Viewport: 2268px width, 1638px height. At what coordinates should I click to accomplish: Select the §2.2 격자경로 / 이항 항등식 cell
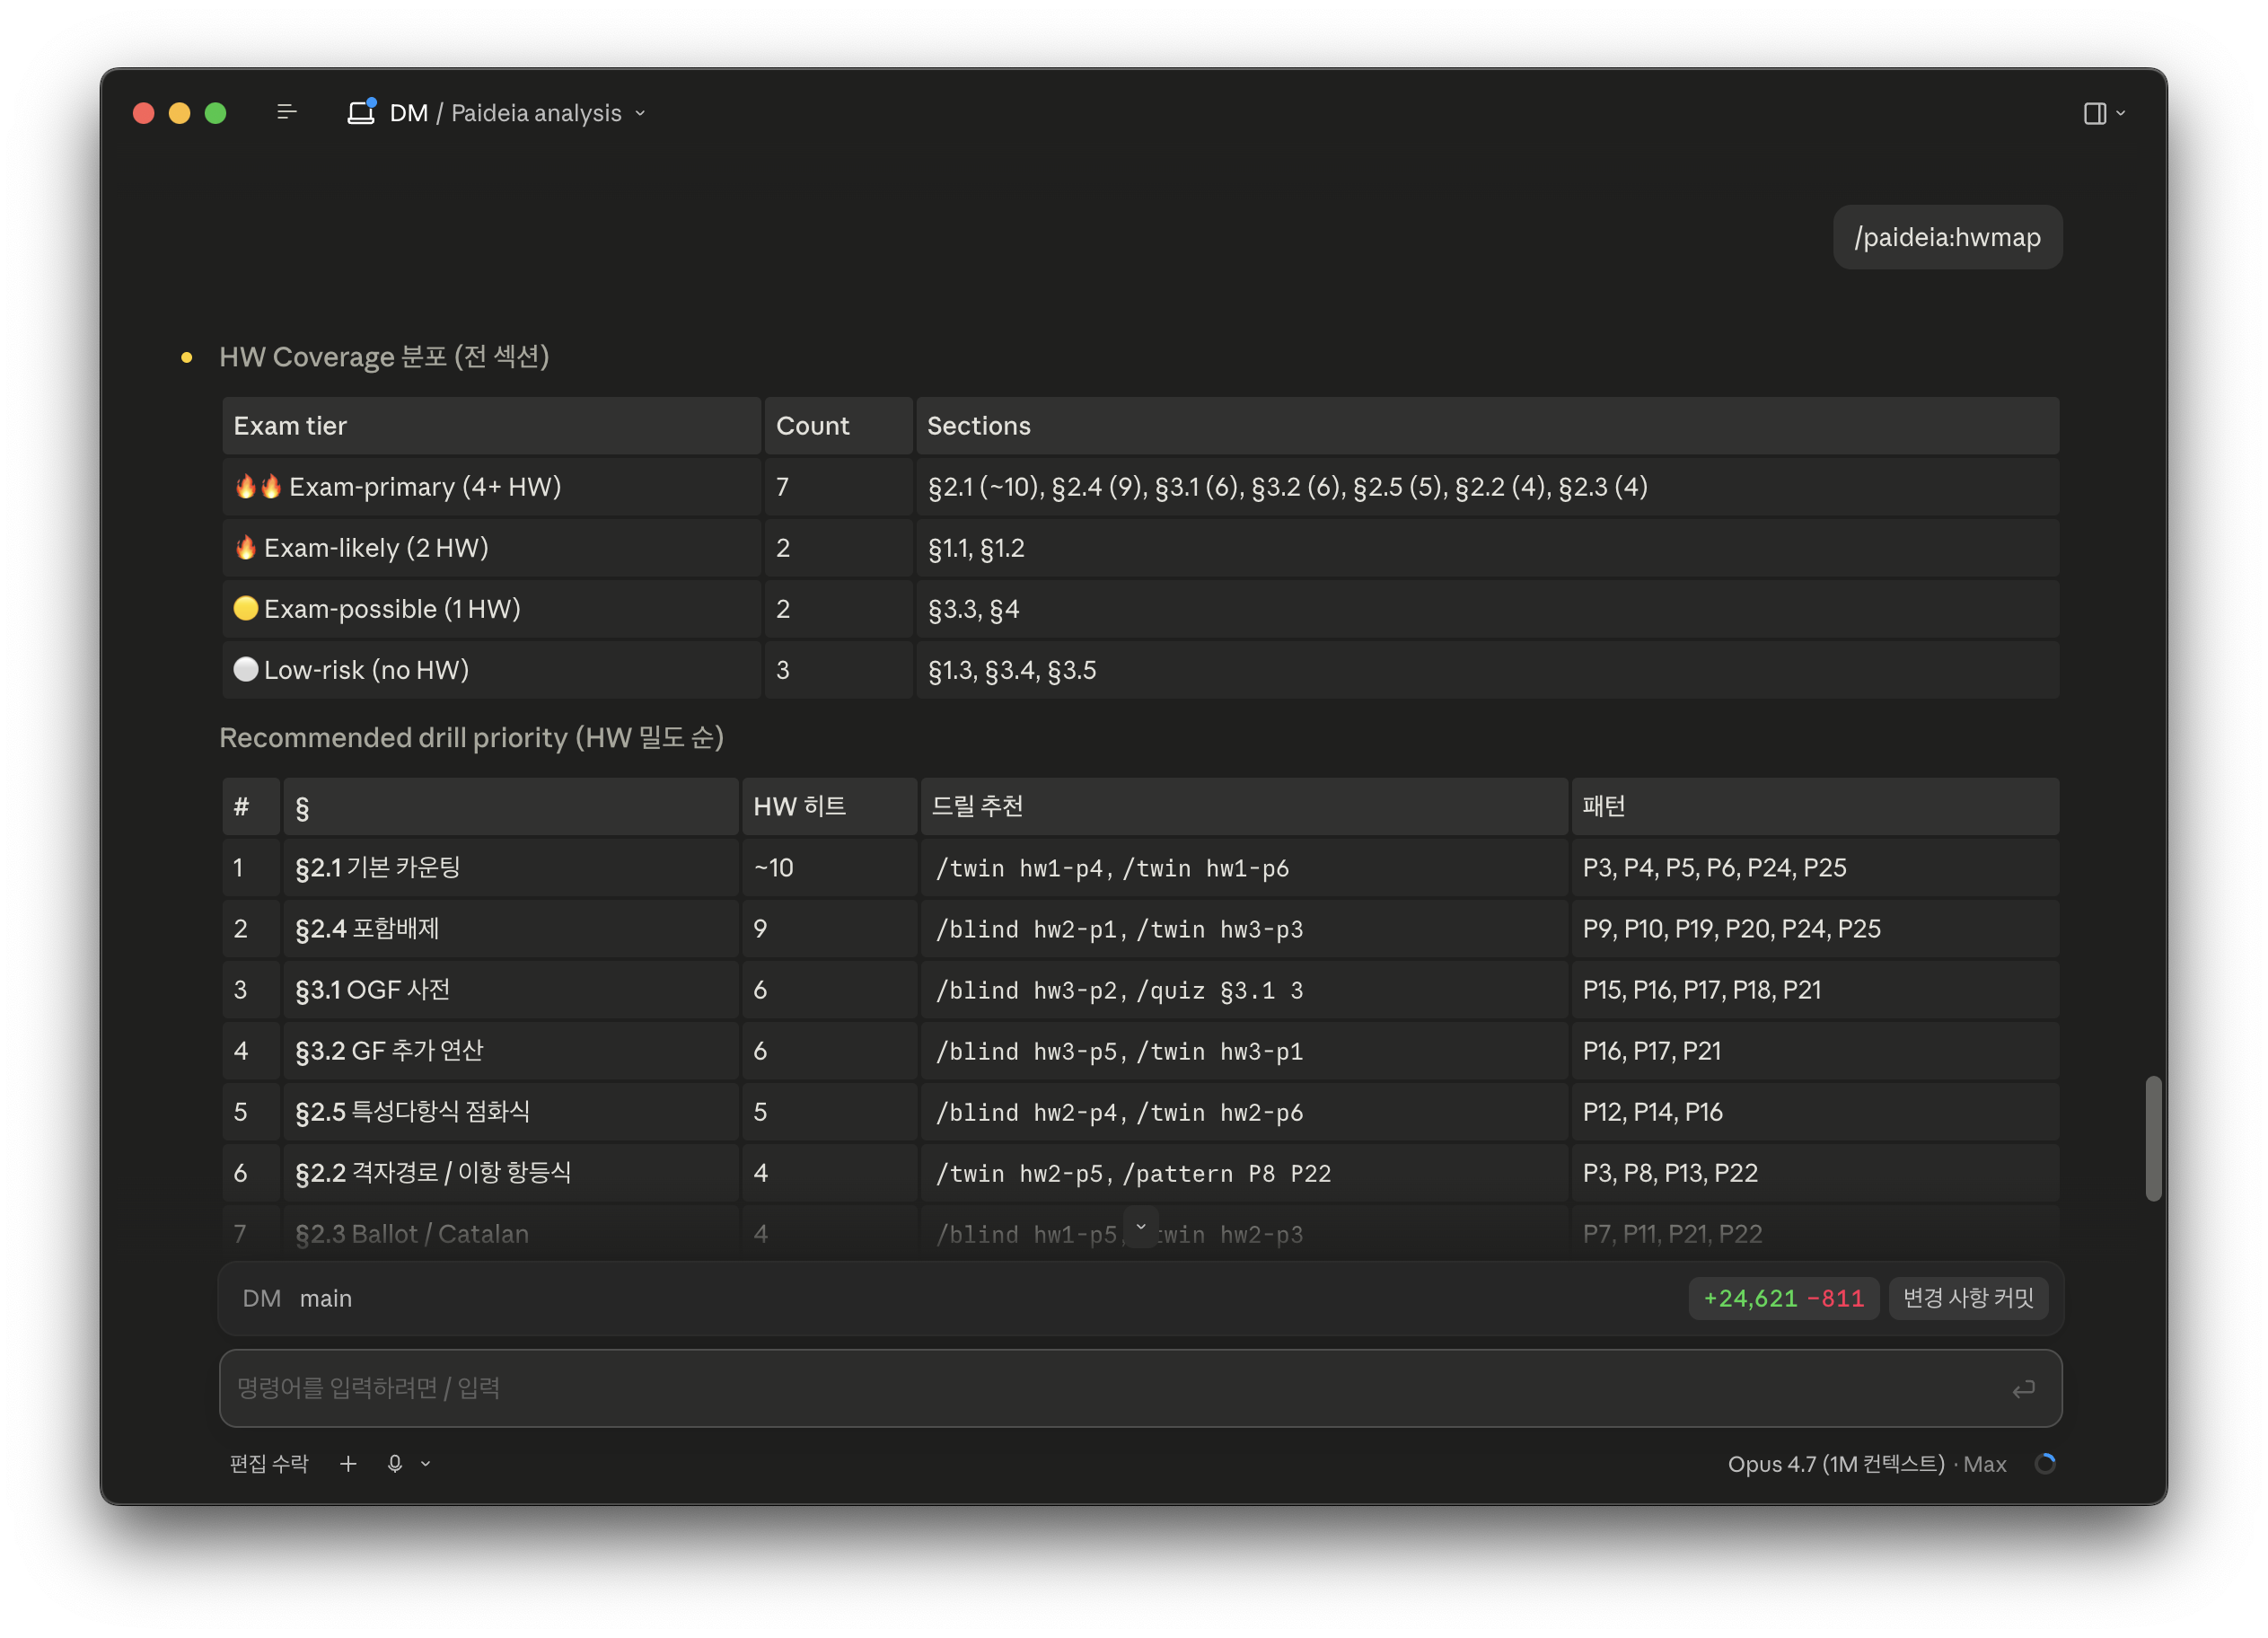tap(511, 1172)
